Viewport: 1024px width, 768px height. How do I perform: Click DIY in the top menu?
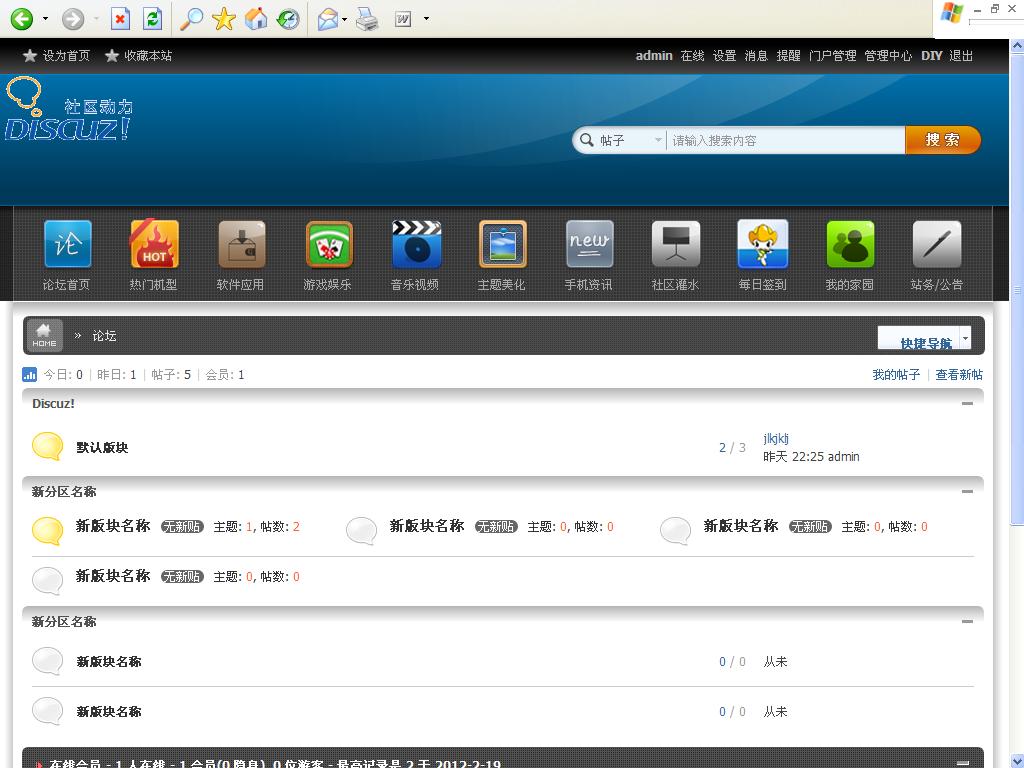pos(931,56)
